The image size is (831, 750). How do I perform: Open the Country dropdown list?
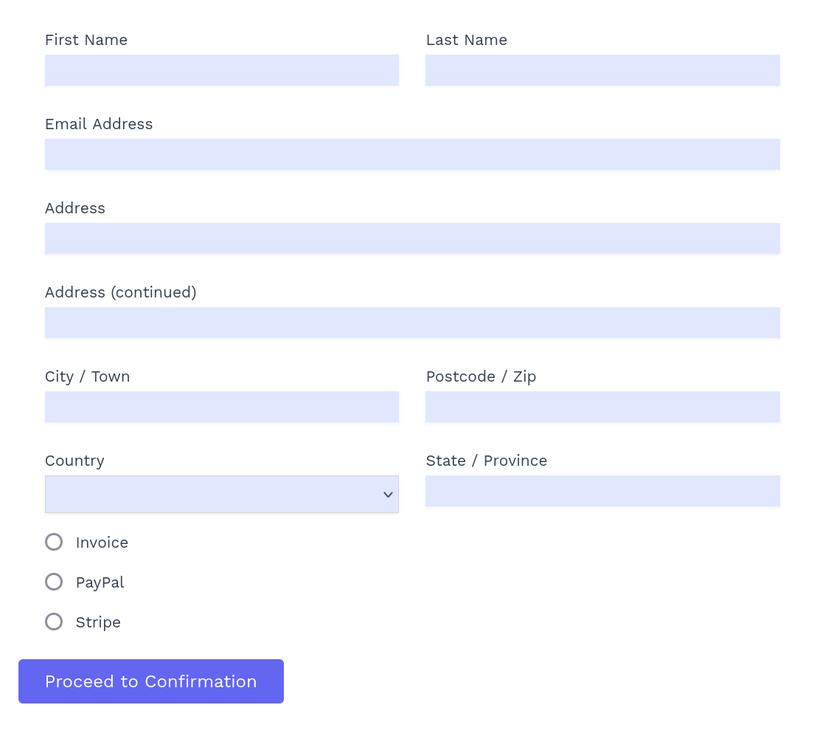tap(210, 494)
